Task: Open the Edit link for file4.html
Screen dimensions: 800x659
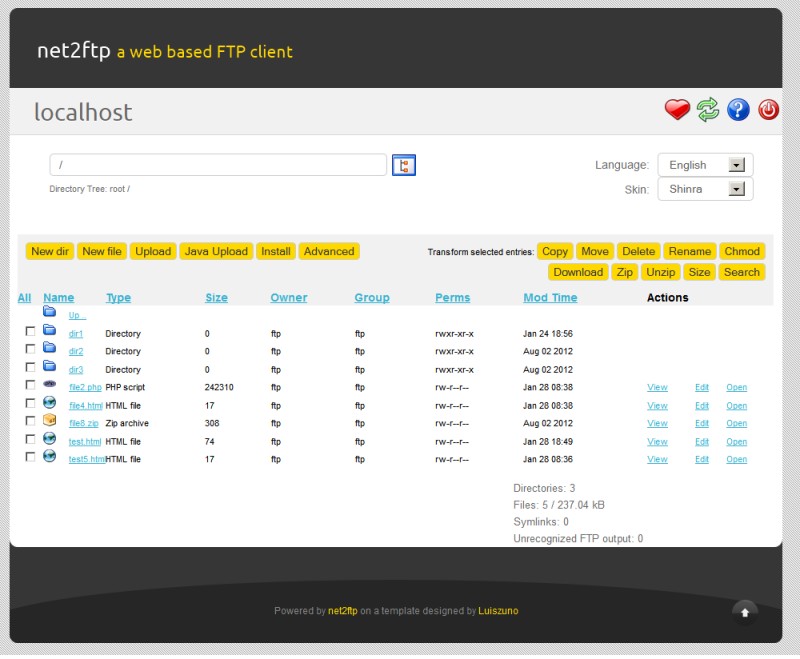Action: click(x=702, y=406)
